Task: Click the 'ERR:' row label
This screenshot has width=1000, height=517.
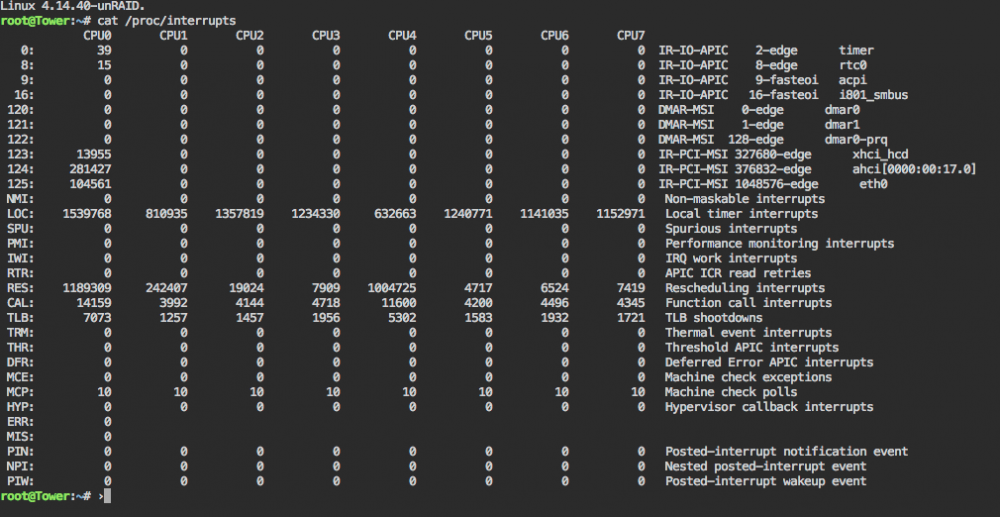Action: [20, 422]
